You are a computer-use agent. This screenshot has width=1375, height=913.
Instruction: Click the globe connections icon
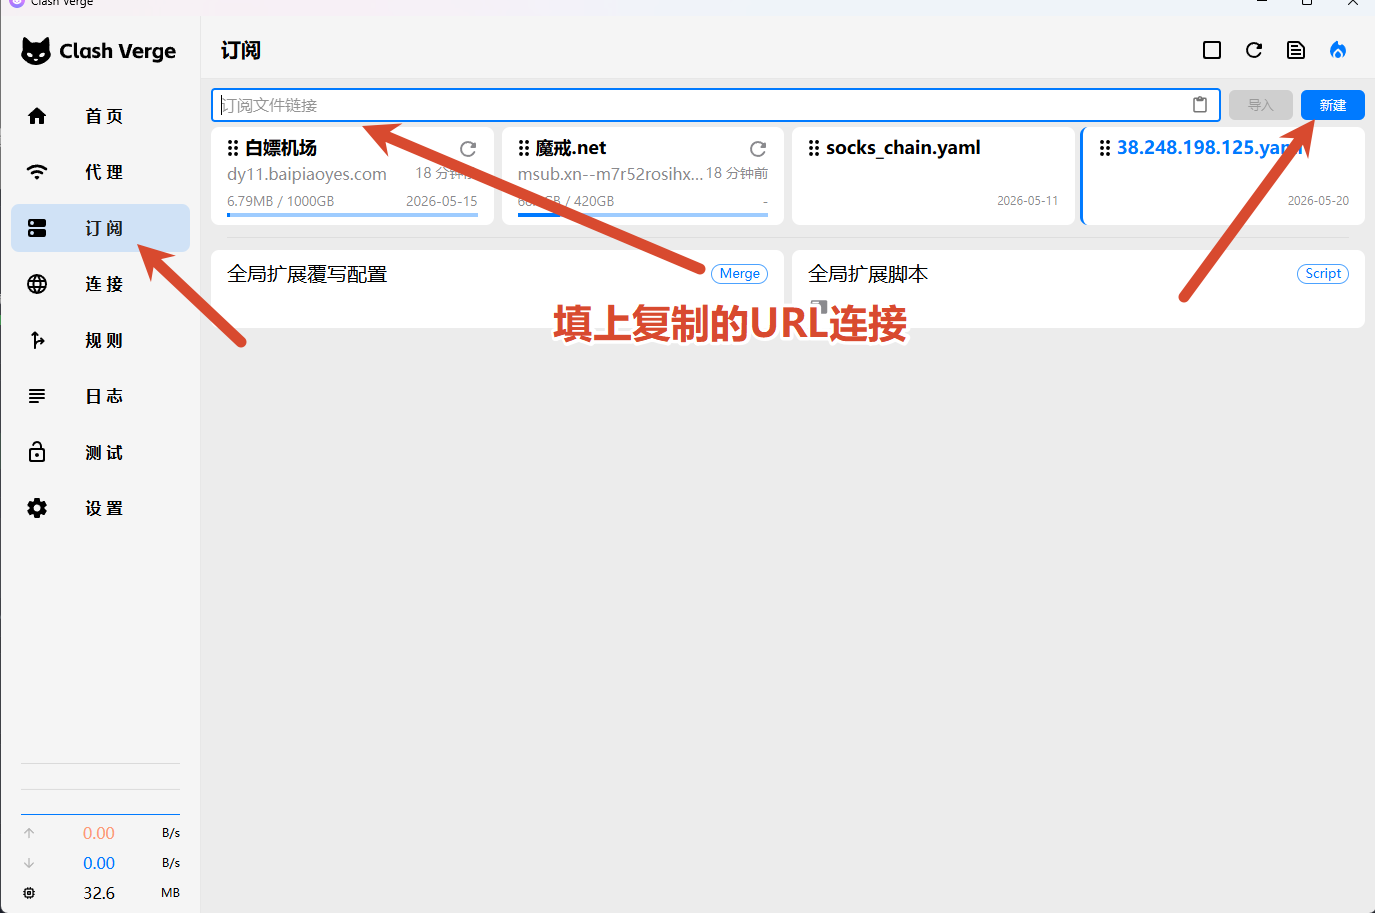click(x=37, y=284)
